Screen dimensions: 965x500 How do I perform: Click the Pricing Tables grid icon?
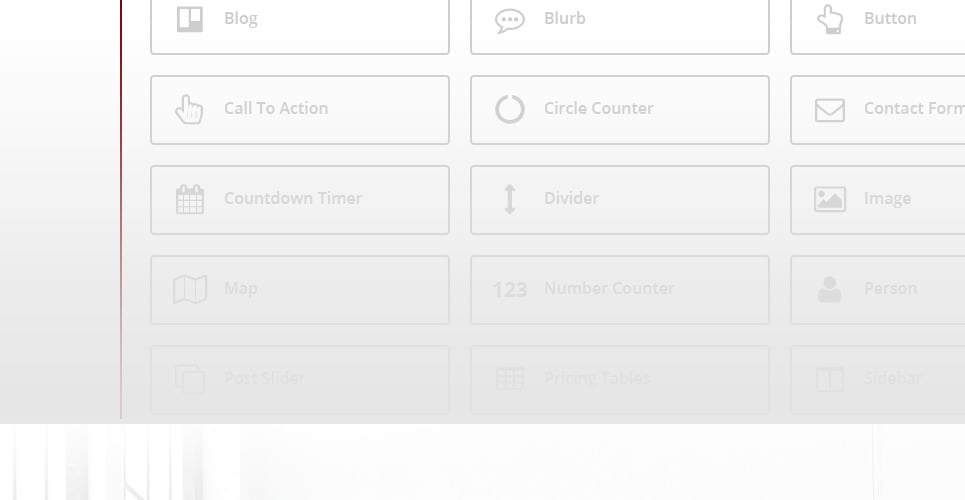(510, 379)
